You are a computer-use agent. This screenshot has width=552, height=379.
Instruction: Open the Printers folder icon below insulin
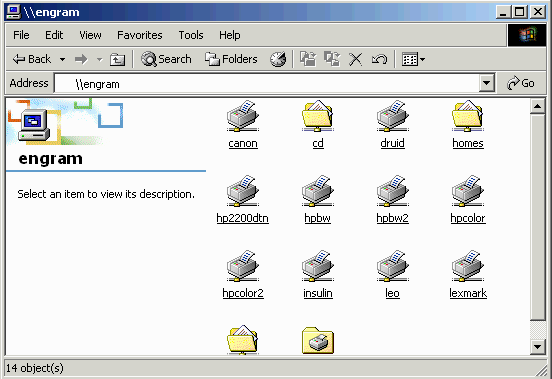[x=318, y=340]
